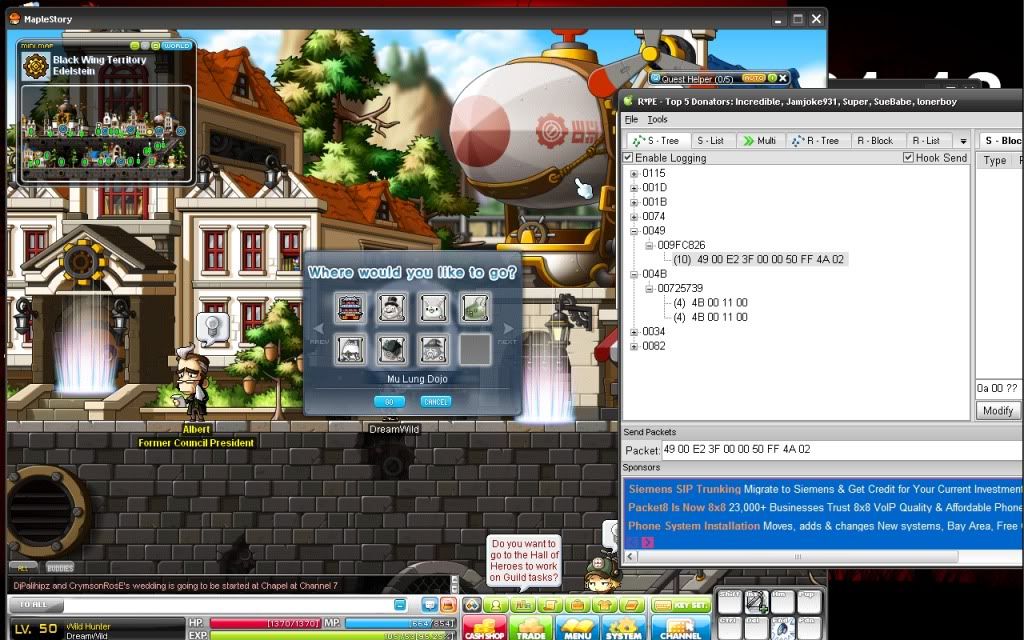Screen dimensions: 1024x640
Task: Click the blue speech bubble icon beside chat bar
Action: [x=430, y=605]
